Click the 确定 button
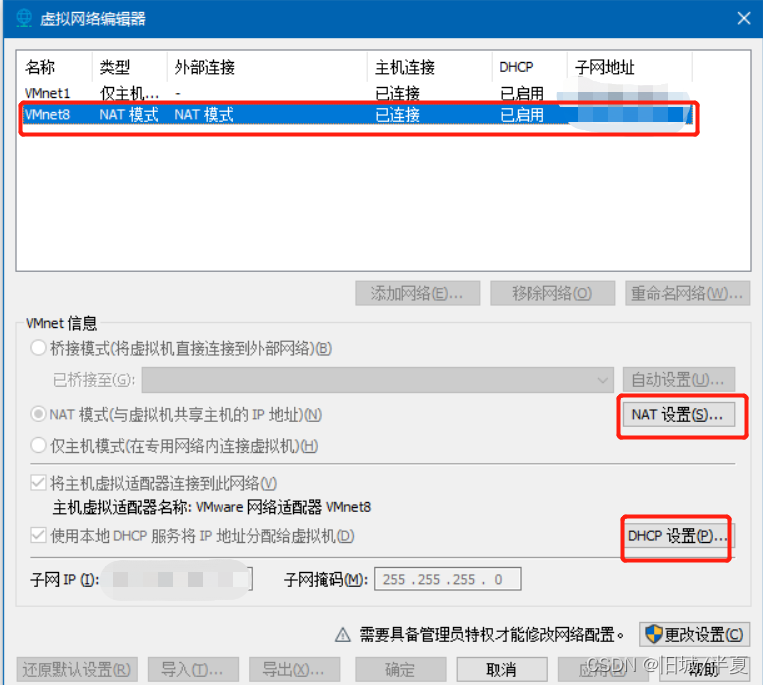763x685 pixels. (400, 669)
